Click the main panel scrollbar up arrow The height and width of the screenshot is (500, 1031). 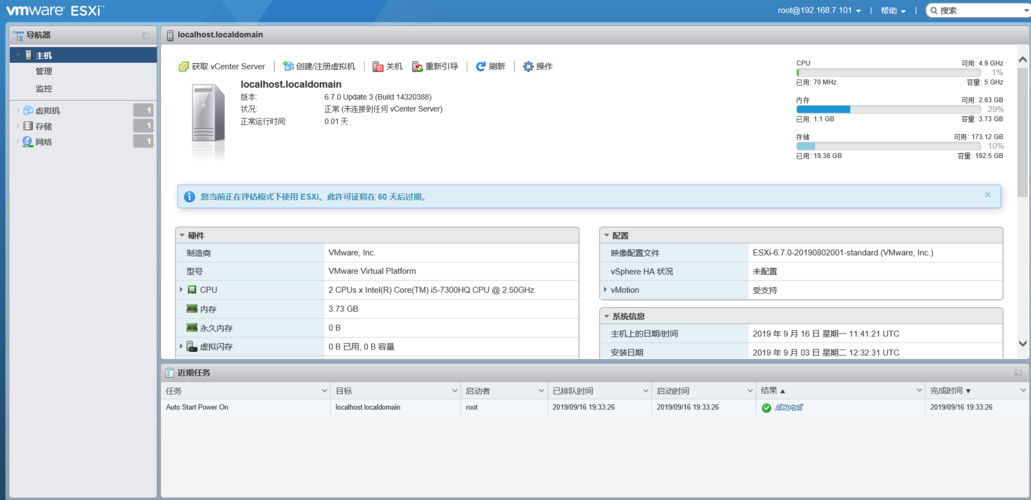pyautogui.click(x=1022, y=60)
